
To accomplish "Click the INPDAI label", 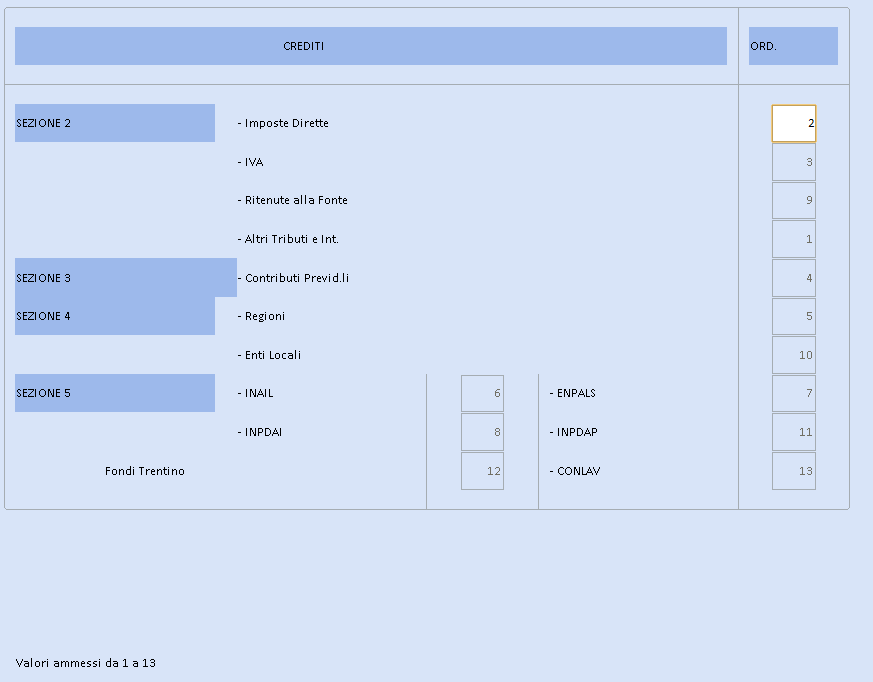I will (x=259, y=432).
